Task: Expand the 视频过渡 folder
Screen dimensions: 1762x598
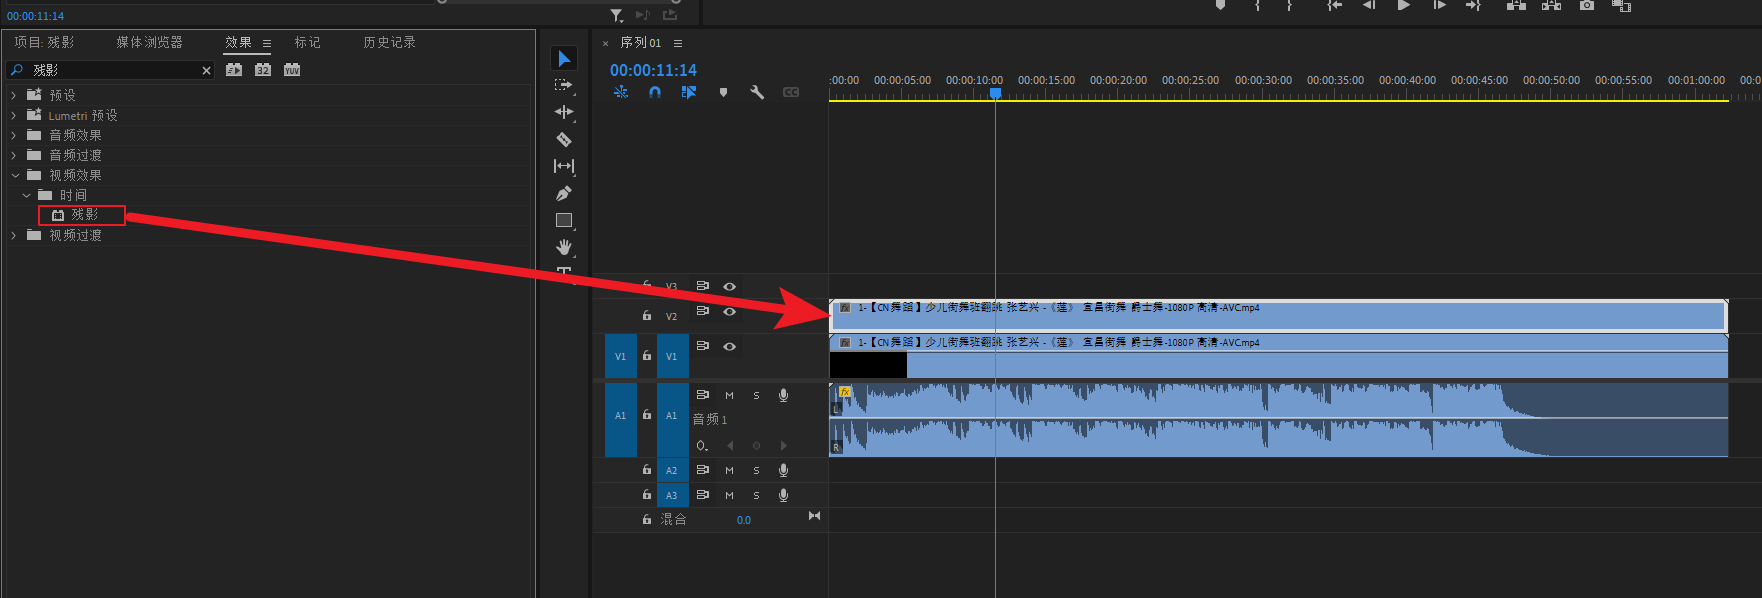Action: coord(14,235)
